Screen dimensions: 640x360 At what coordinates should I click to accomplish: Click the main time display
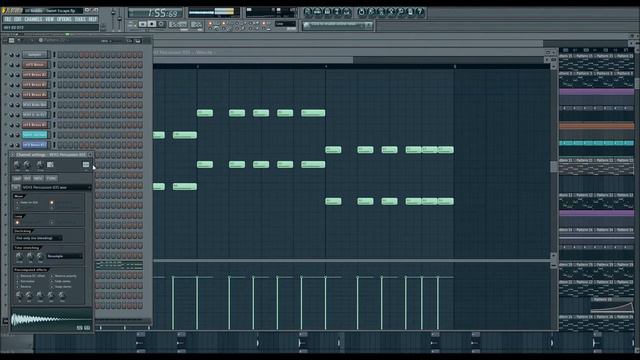pyautogui.click(x=156, y=13)
